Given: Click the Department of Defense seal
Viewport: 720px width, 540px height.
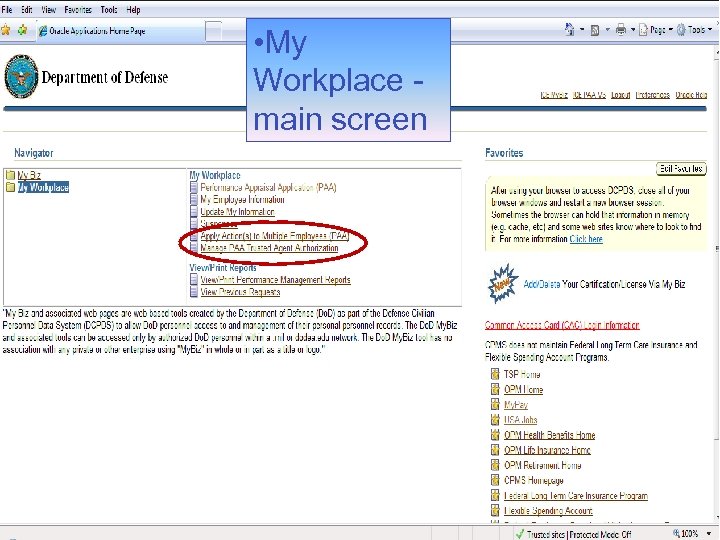Looking at the screenshot, I should click(x=21, y=76).
